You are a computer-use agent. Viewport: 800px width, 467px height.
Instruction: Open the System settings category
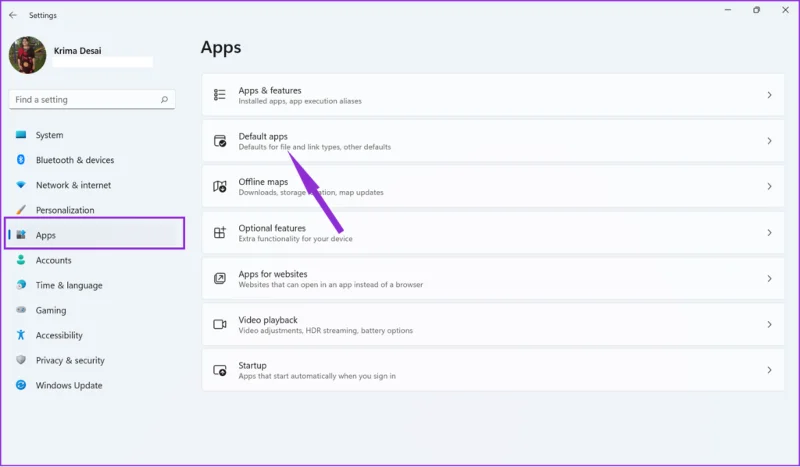pos(49,135)
